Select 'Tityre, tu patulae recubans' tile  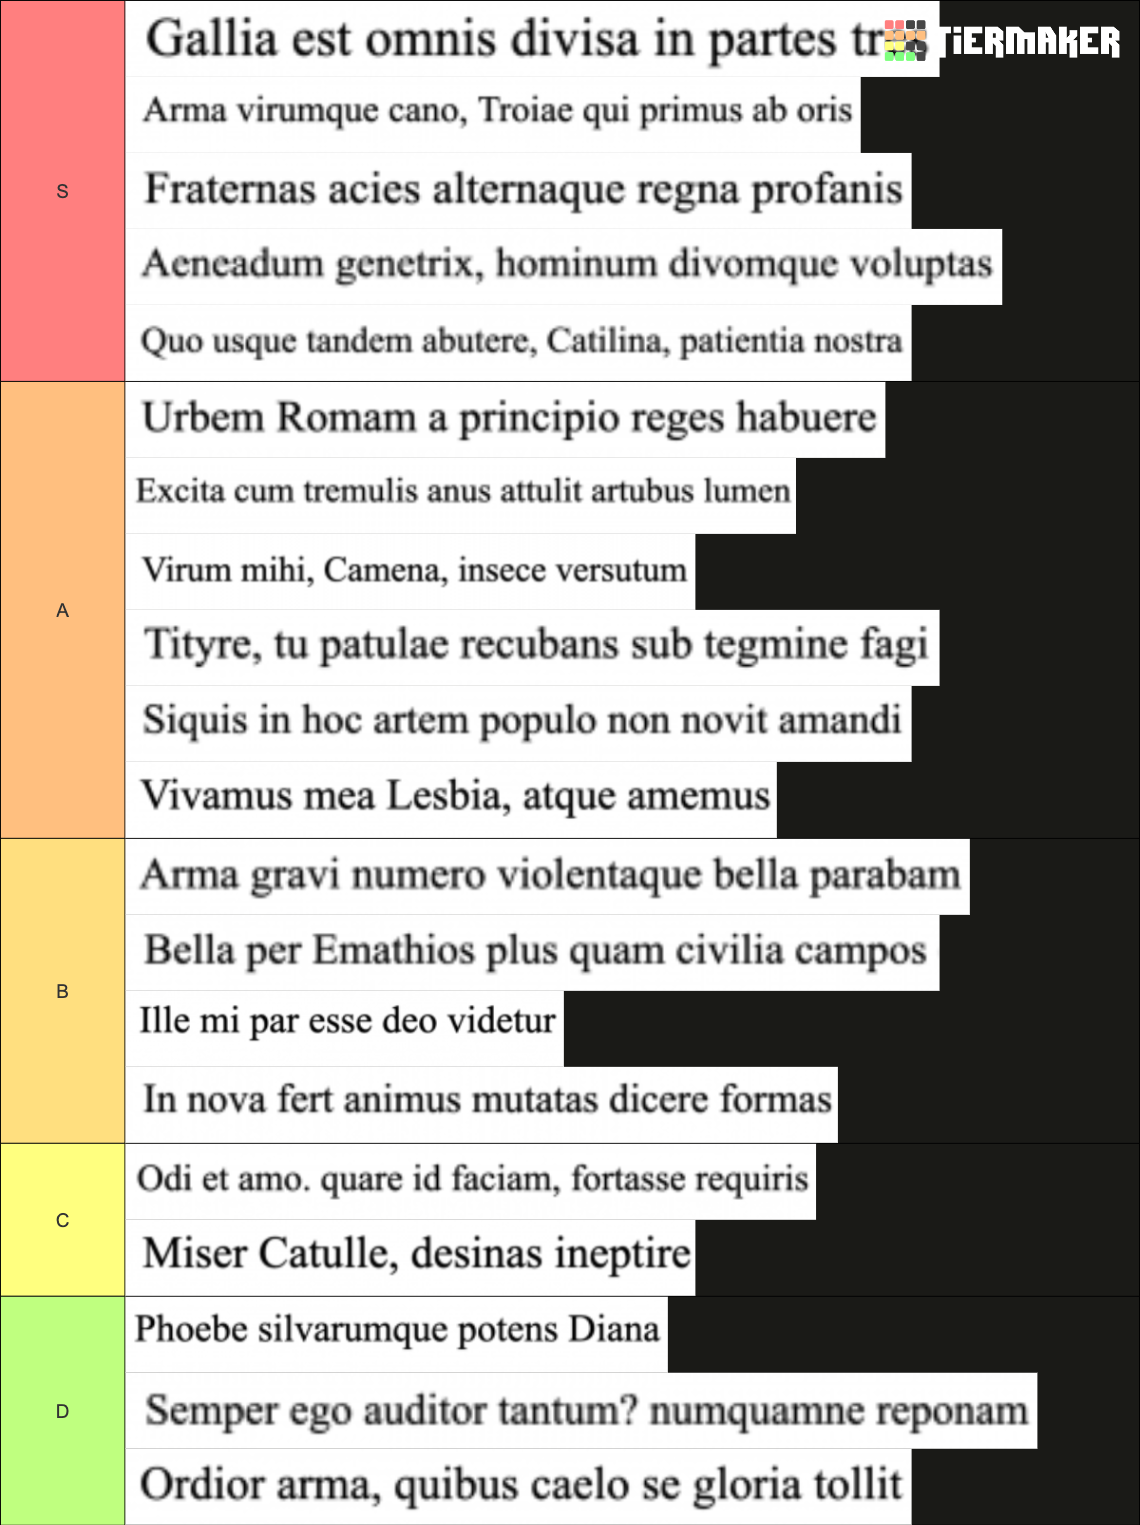[x=532, y=648]
